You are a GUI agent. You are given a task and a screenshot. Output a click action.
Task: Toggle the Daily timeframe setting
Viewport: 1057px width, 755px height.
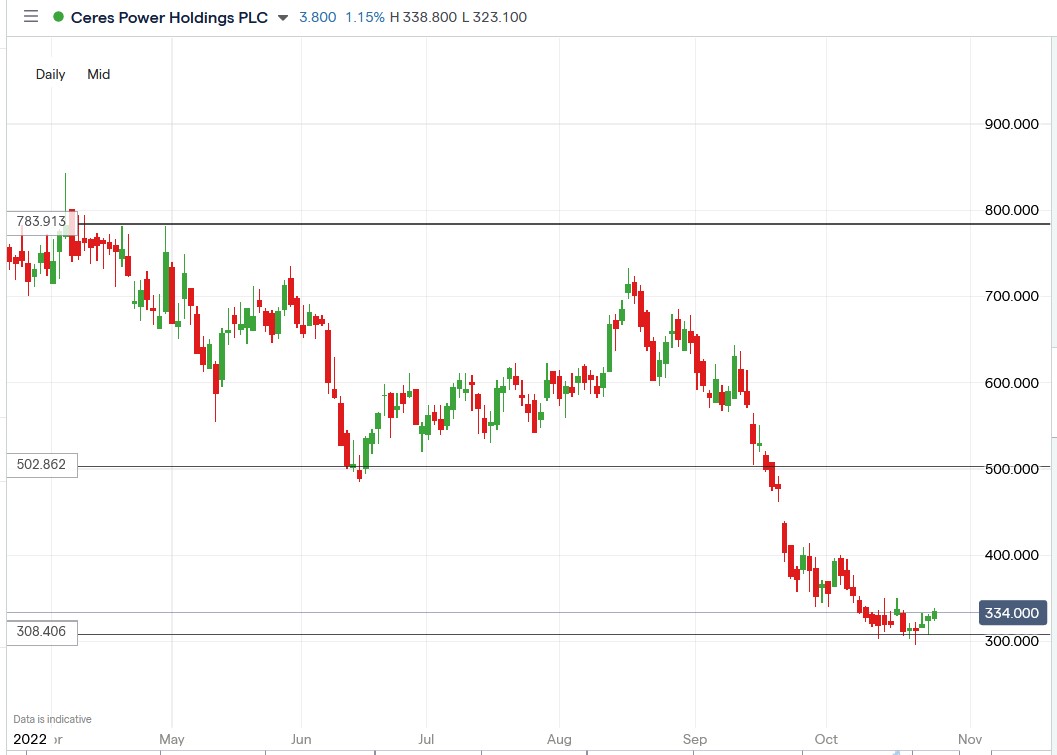[x=50, y=74]
